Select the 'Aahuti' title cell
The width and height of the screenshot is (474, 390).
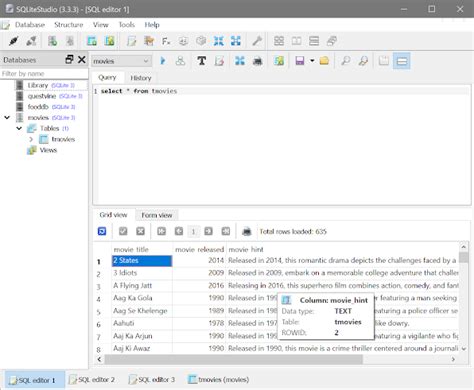142,323
